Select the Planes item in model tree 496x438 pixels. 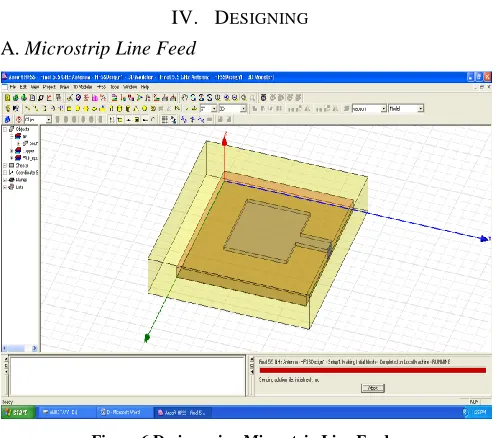21,180
